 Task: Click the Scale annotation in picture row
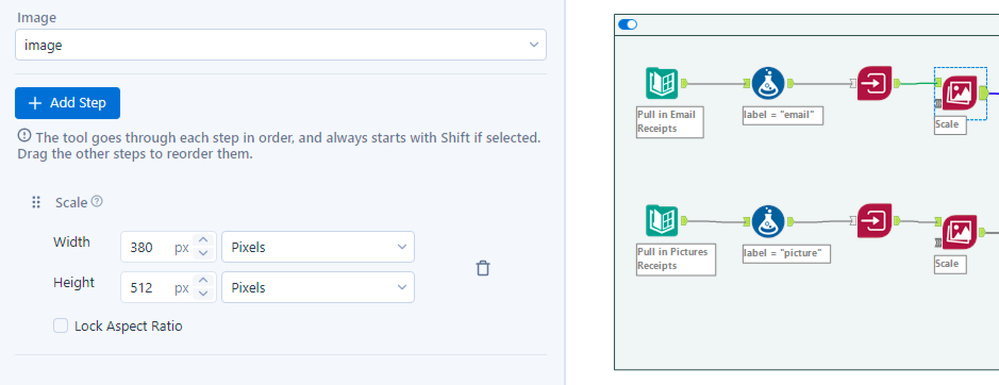click(x=951, y=264)
